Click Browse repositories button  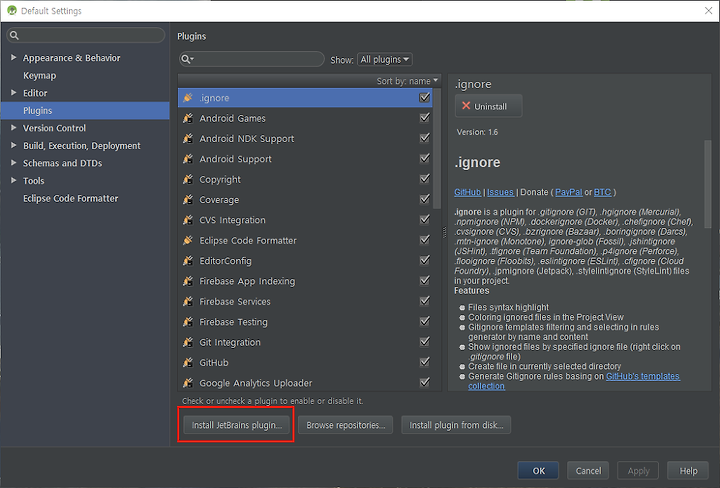click(345, 425)
